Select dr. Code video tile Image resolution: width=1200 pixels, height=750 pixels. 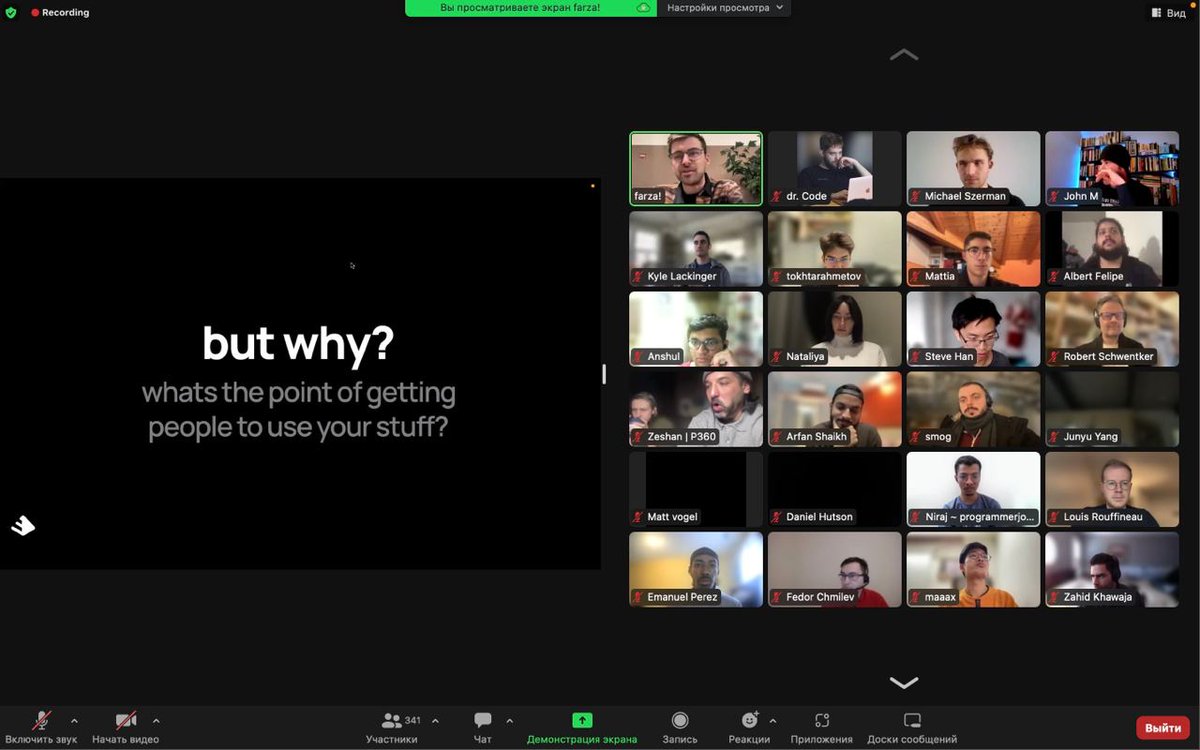click(x=835, y=169)
